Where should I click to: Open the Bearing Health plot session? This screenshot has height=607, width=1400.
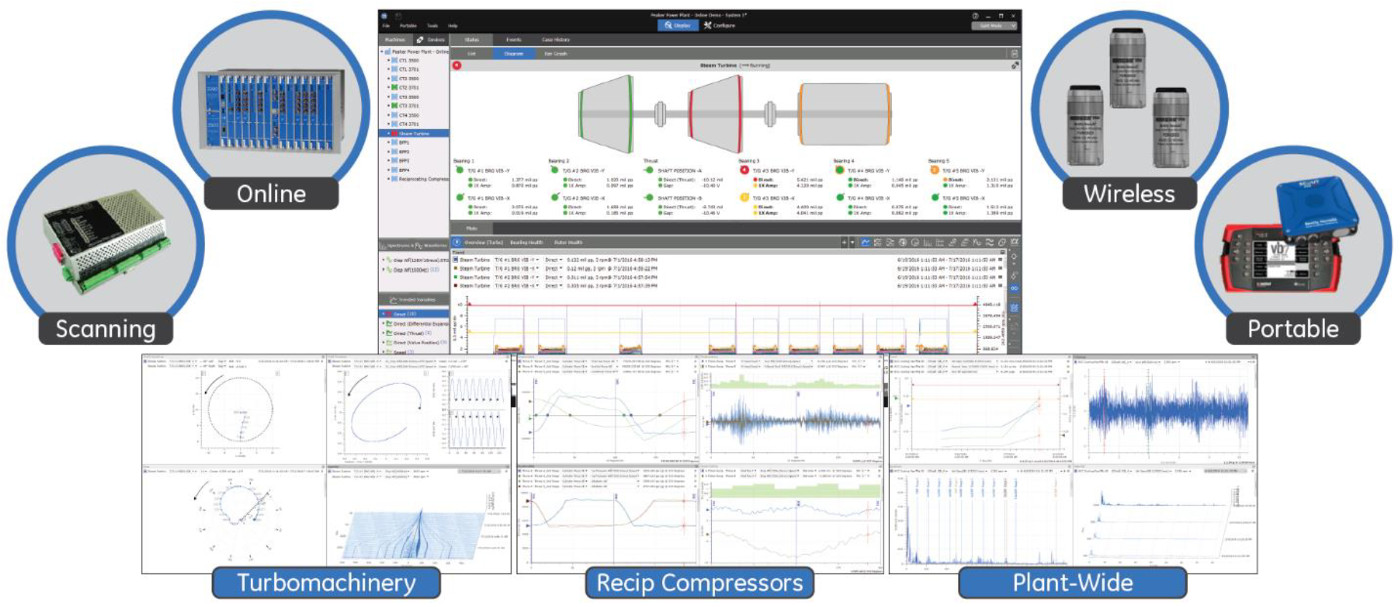point(526,243)
